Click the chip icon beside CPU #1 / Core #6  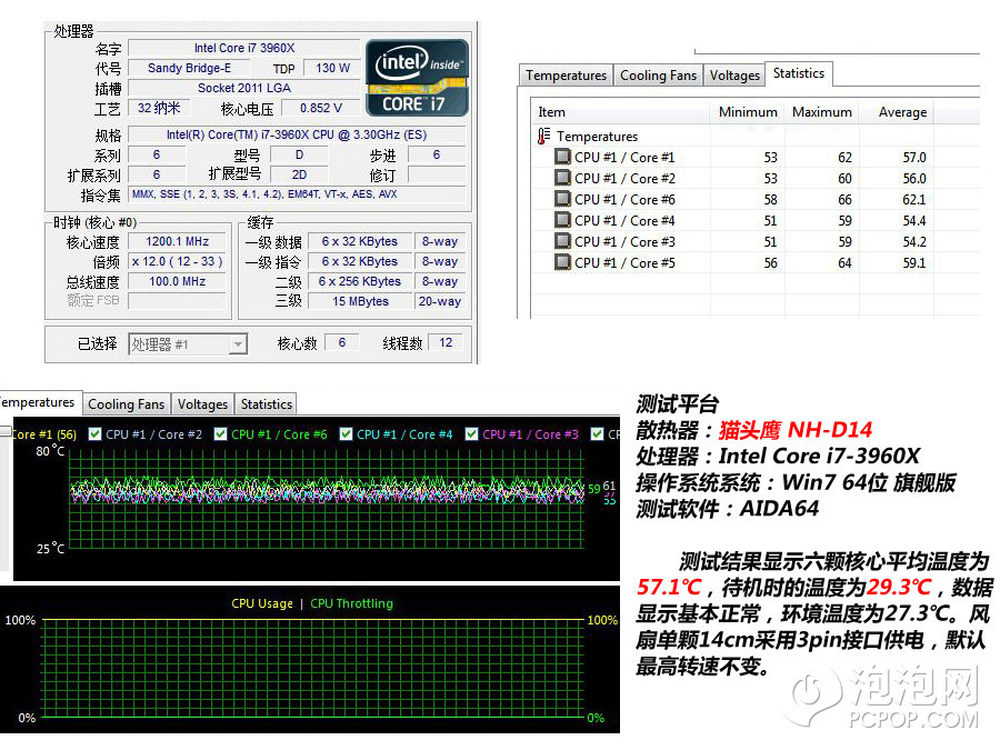point(562,198)
